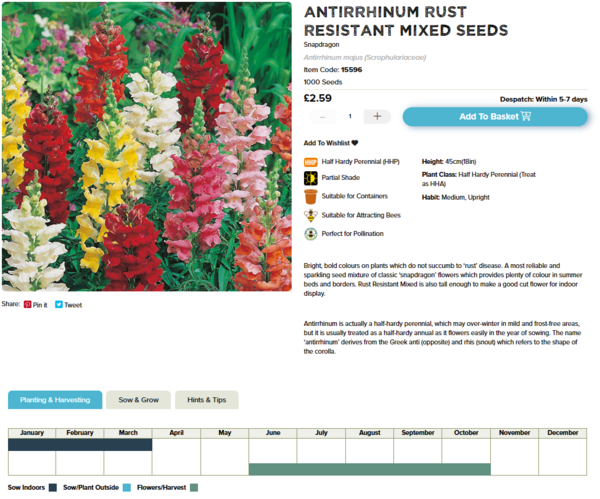Click the Perfect for Pollination badge icon
The width and height of the screenshot is (600, 499).
click(310, 233)
